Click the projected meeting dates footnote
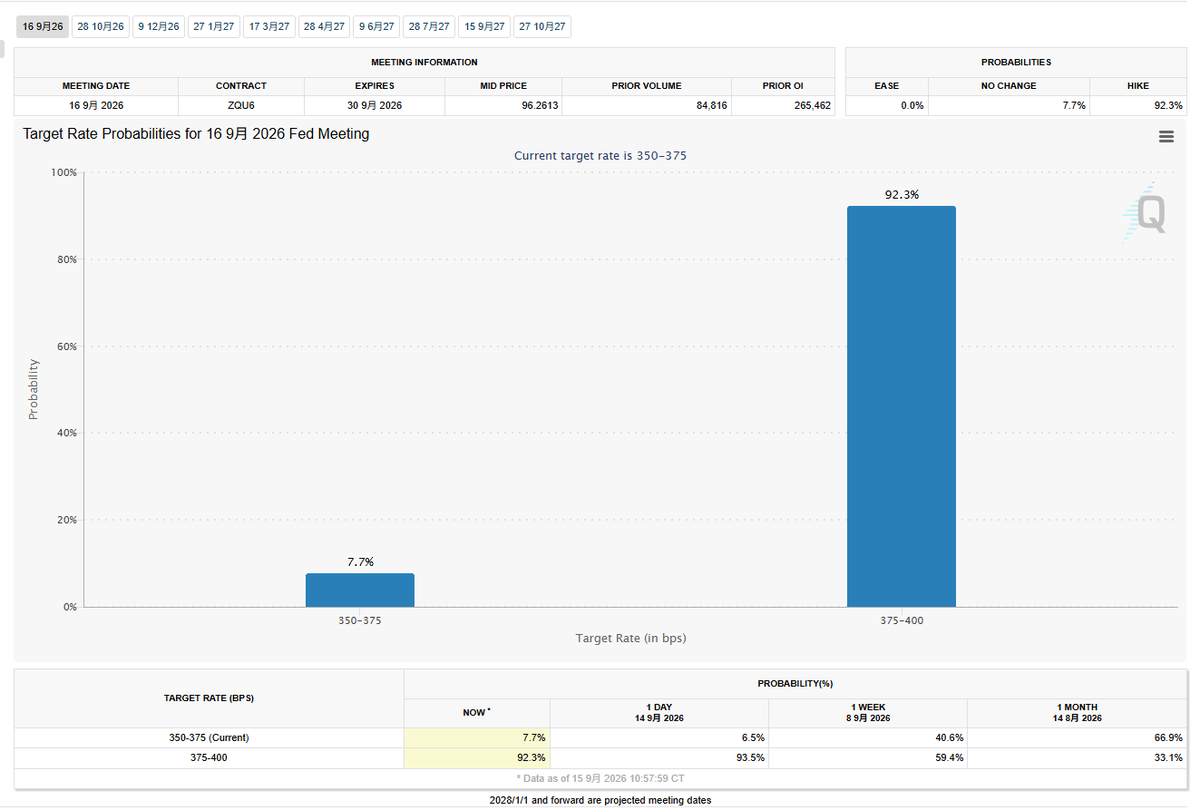 [x=600, y=801]
